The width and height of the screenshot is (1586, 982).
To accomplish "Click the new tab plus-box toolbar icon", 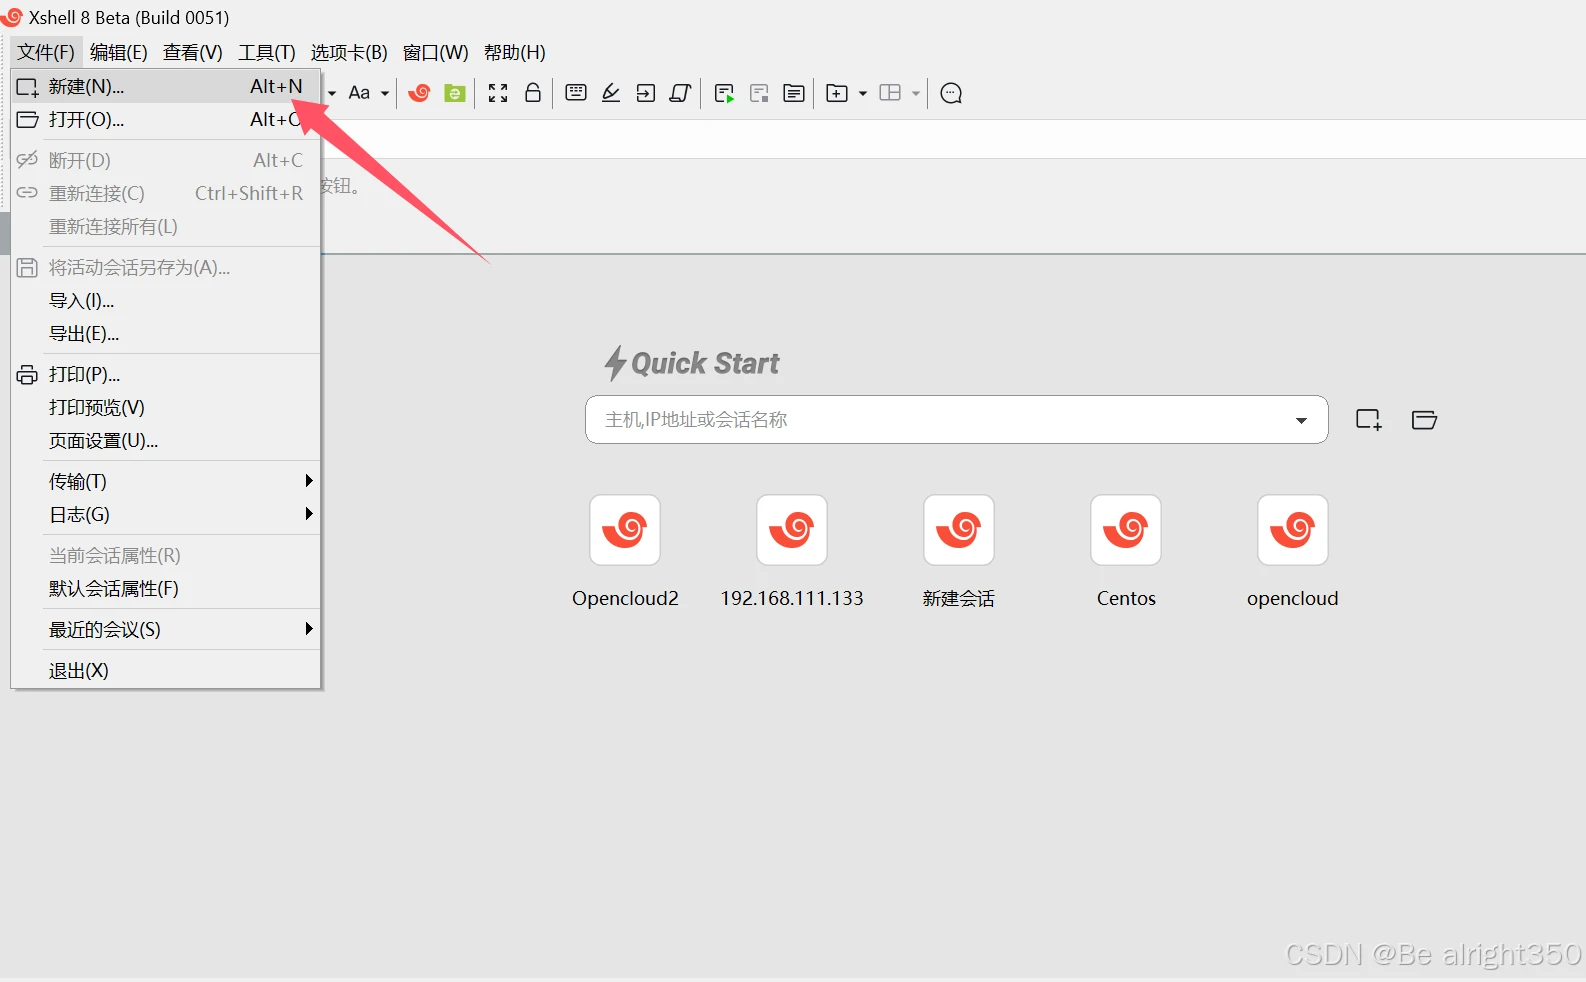I will pos(837,93).
